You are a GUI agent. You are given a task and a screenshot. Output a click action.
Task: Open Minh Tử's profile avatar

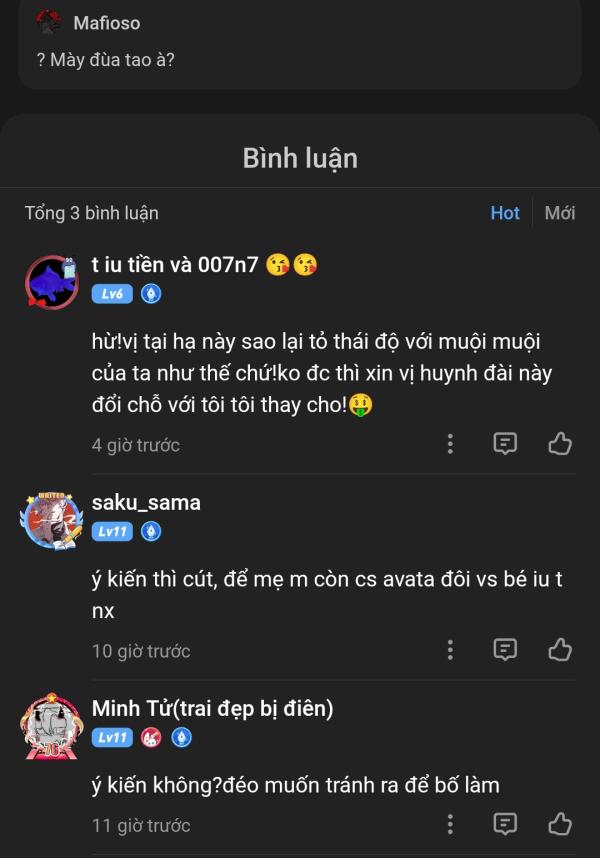click(x=51, y=725)
